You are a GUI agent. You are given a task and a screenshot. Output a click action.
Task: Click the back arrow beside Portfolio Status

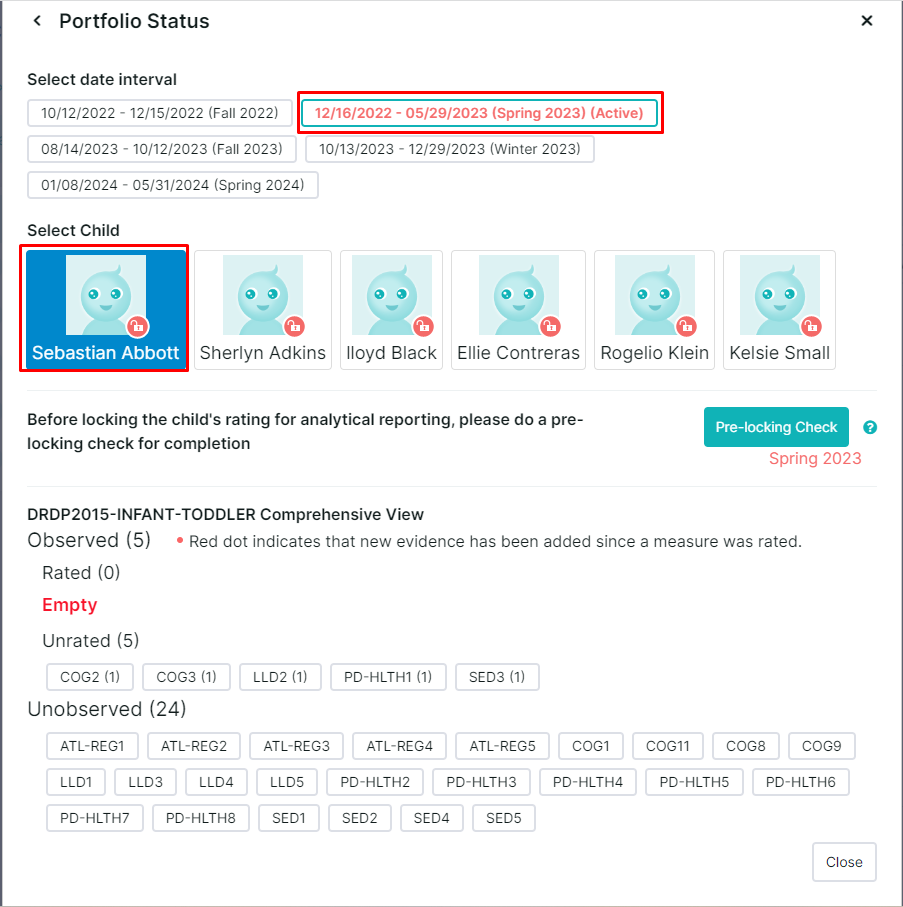coord(37,21)
